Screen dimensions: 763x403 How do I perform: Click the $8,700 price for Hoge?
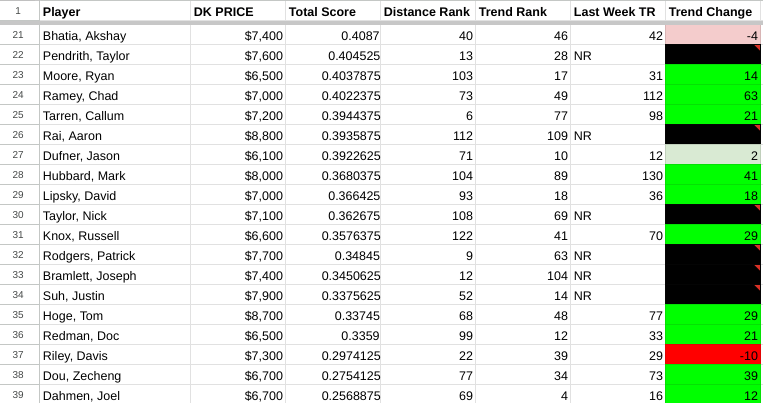tap(237, 315)
